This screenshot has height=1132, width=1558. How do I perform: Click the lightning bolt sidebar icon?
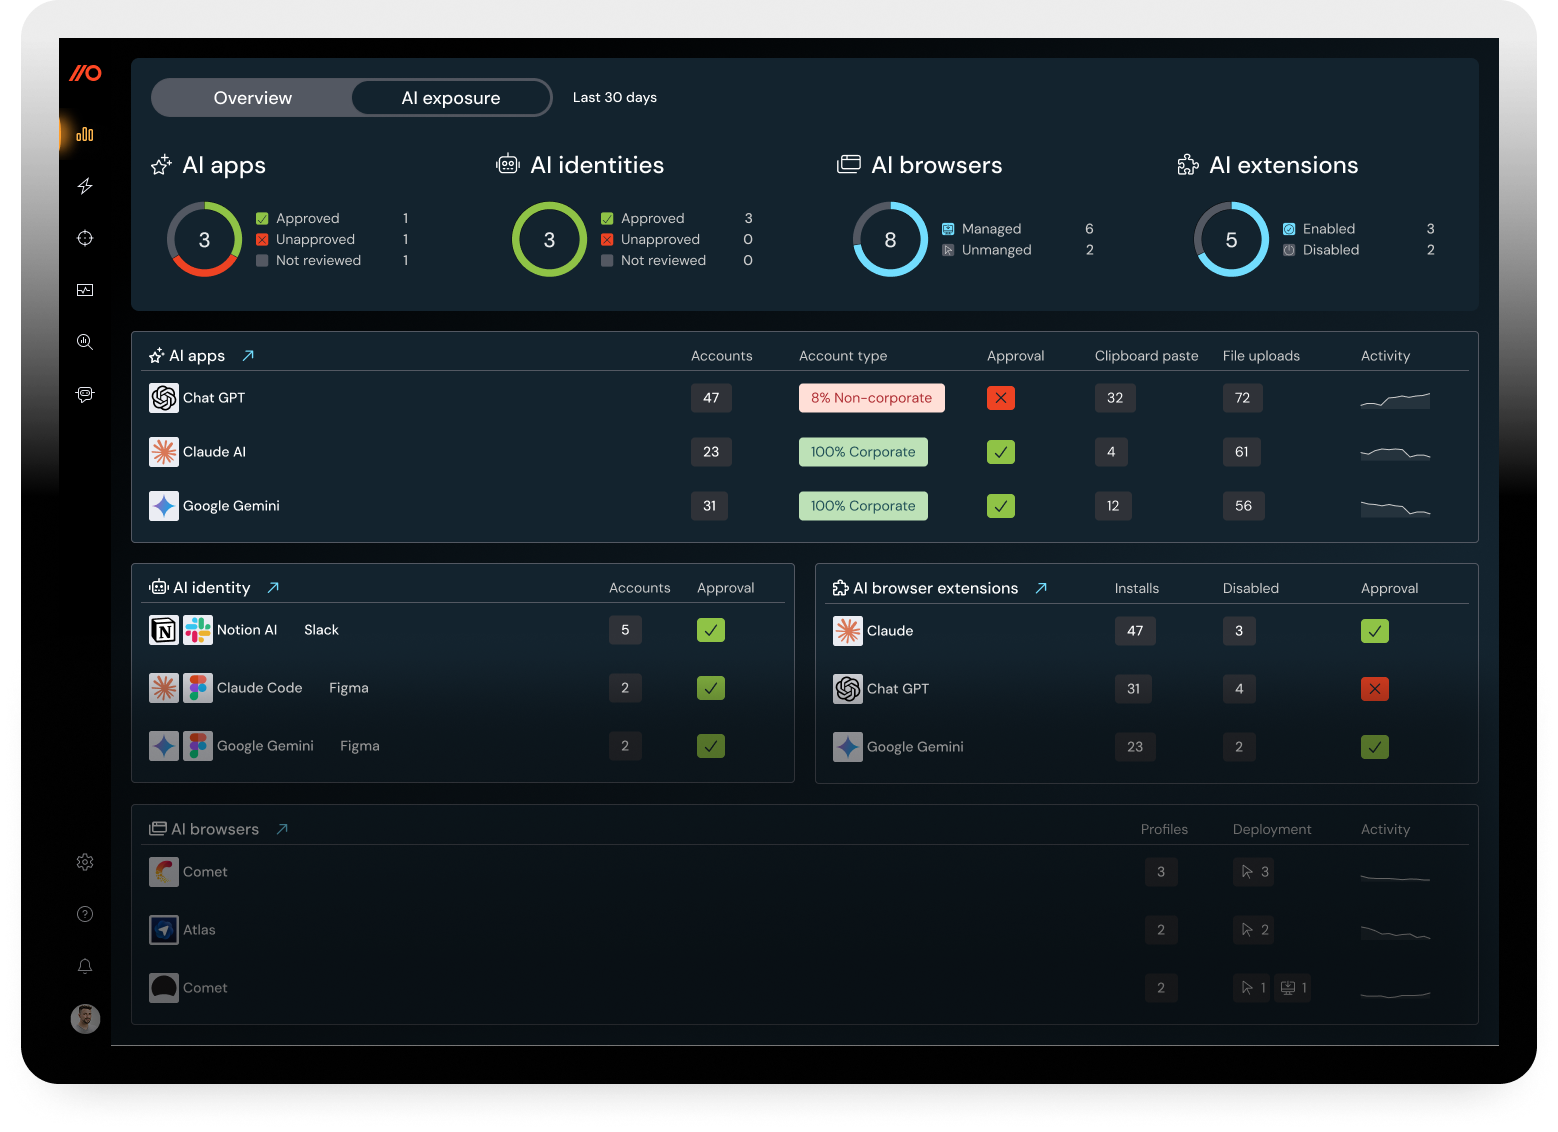pyautogui.click(x=85, y=186)
